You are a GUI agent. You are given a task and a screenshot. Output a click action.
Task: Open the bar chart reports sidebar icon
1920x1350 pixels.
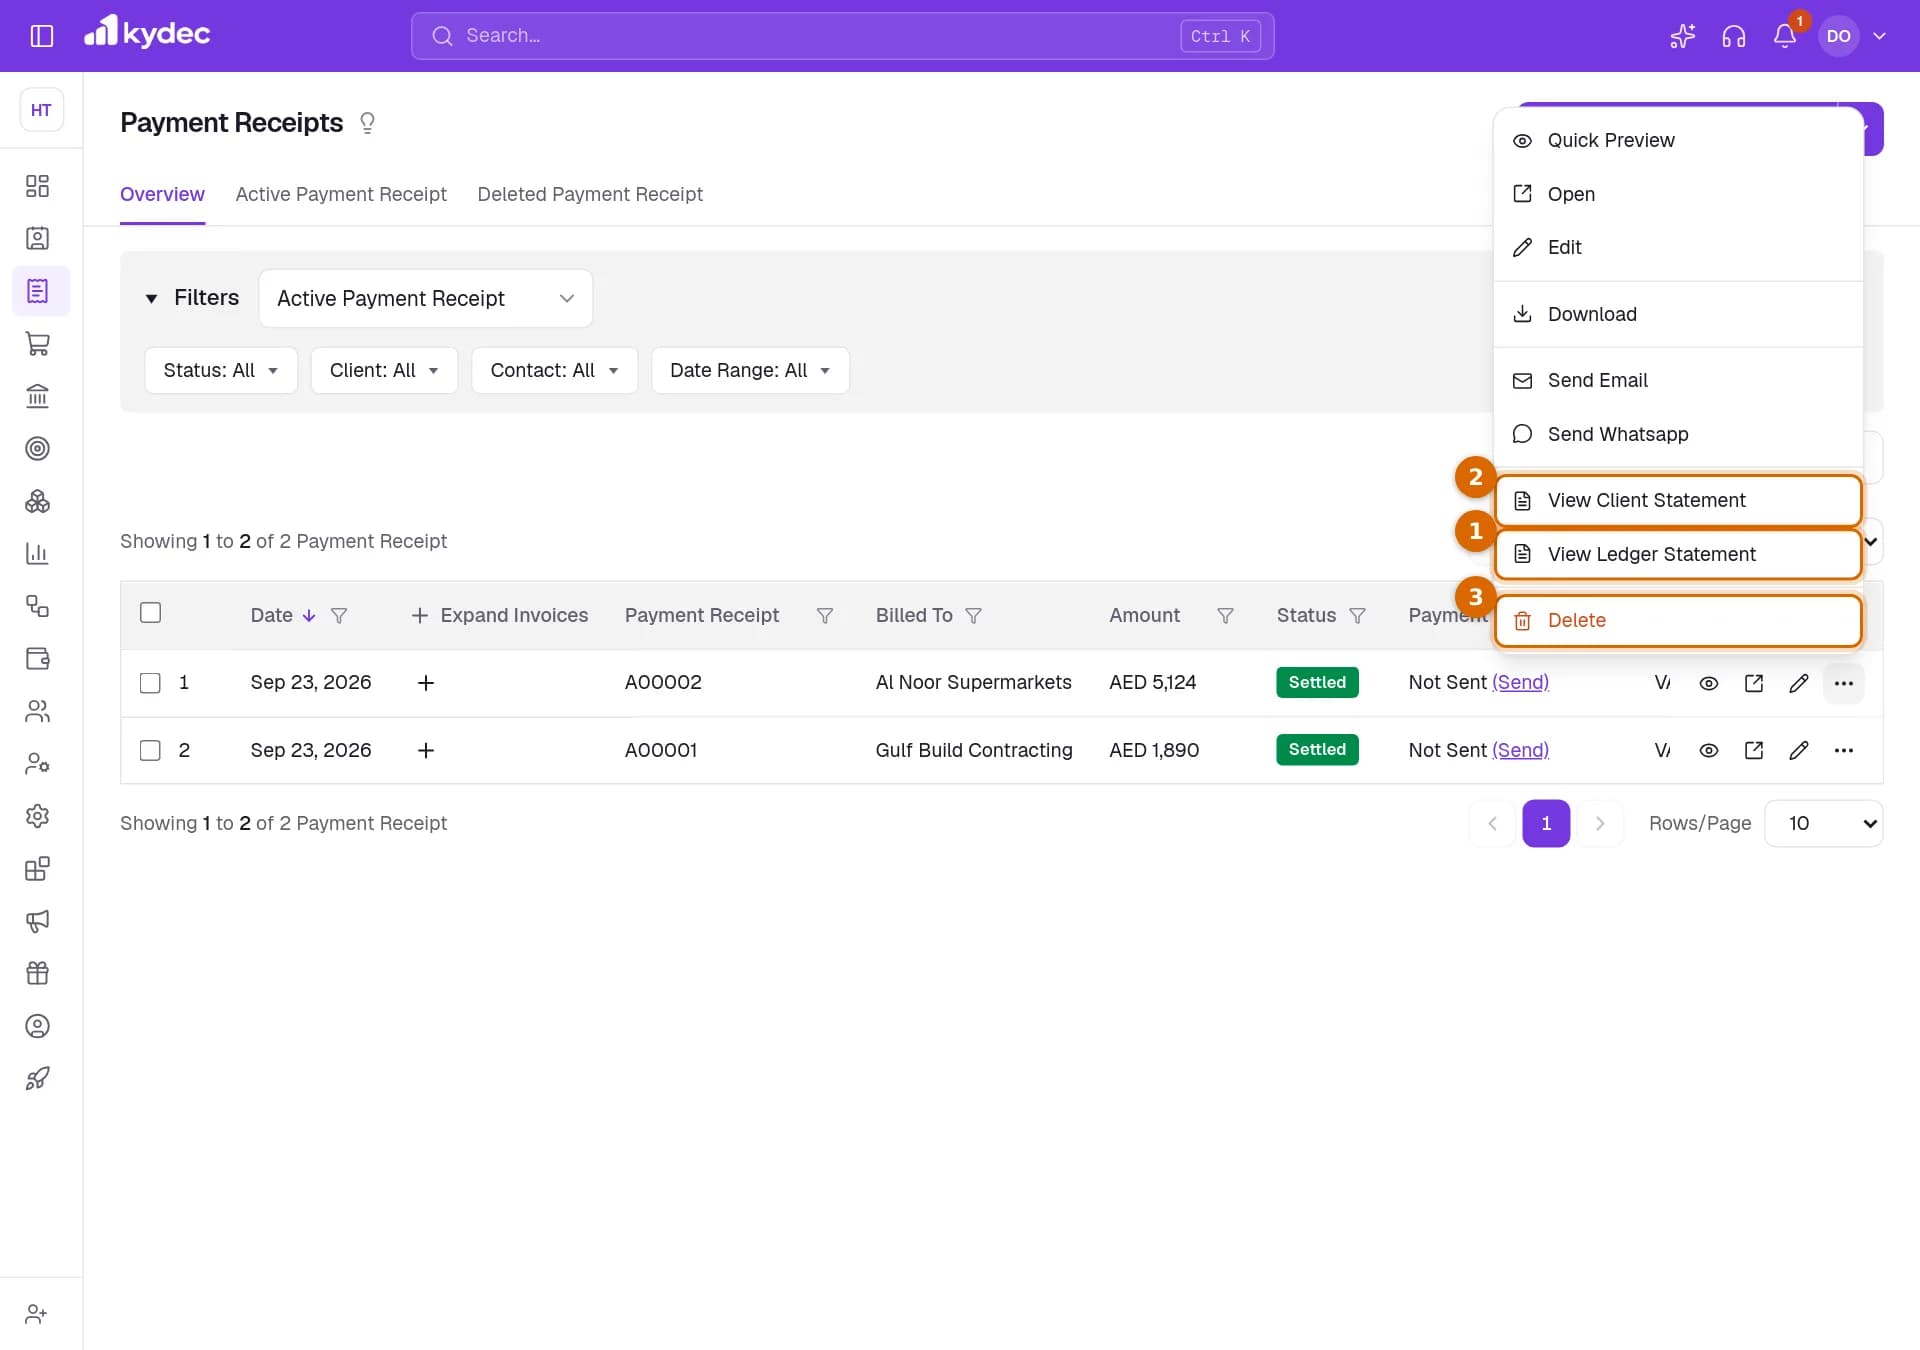pyautogui.click(x=37, y=554)
